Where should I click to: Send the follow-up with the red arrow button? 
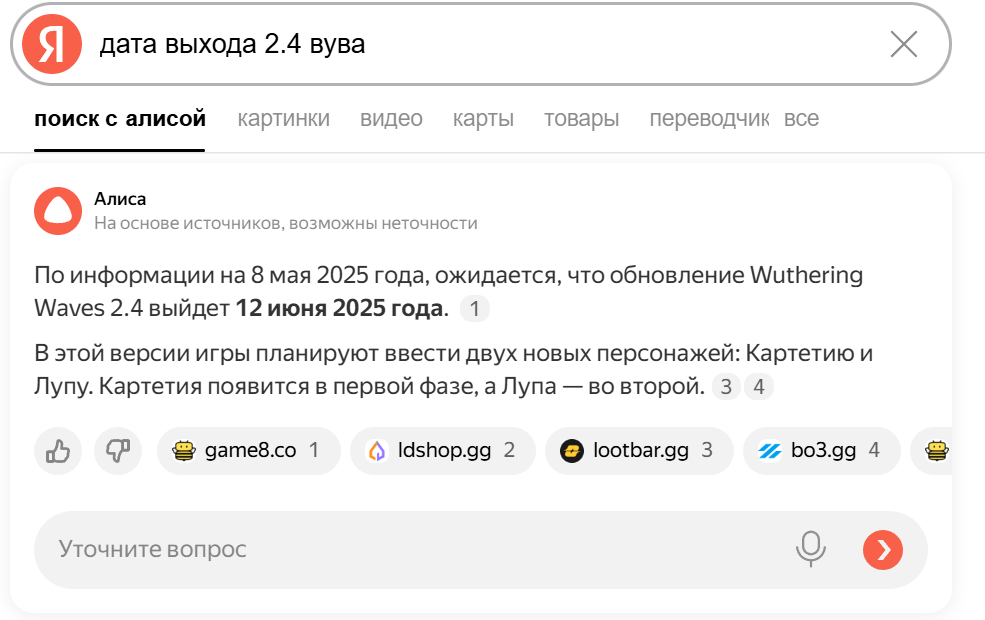tap(883, 550)
